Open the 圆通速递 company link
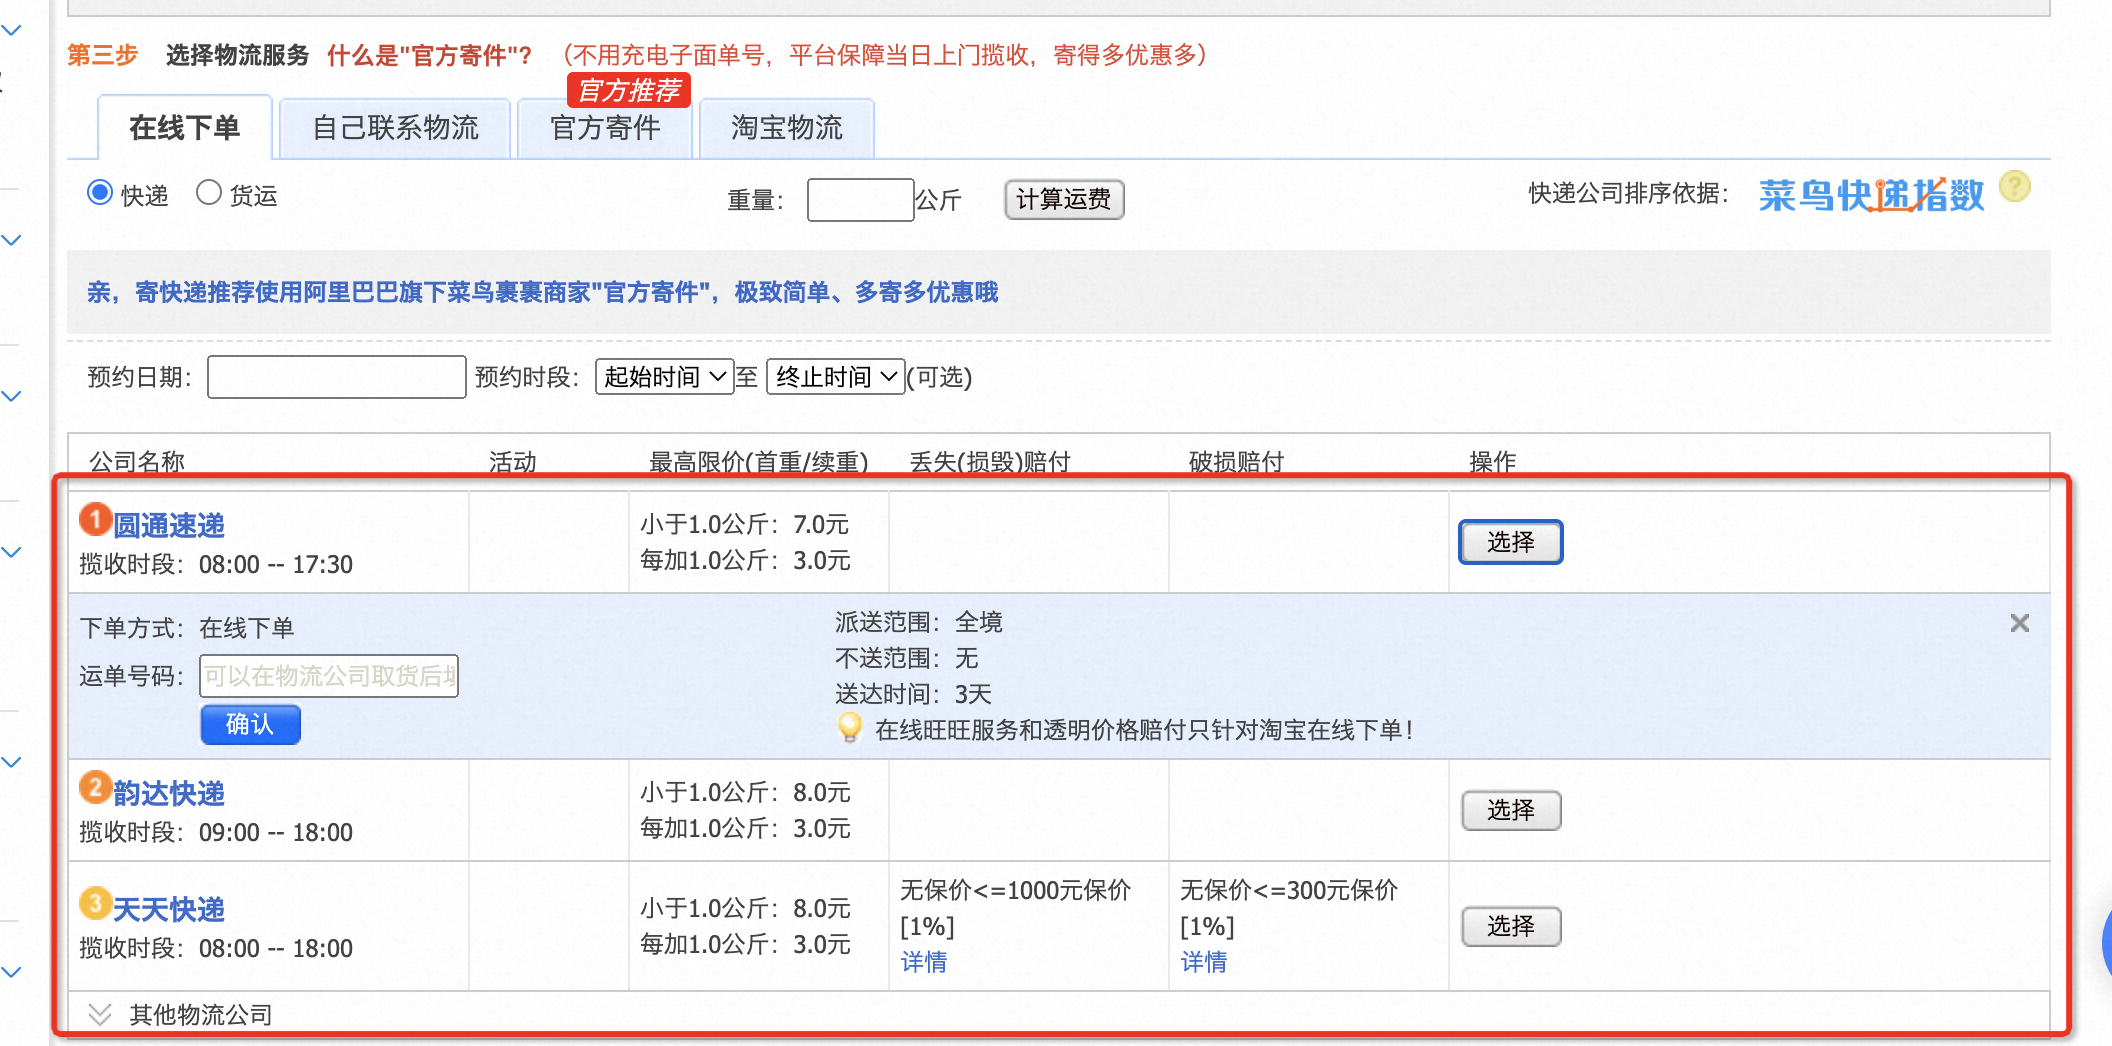The image size is (2112, 1046). click(169, 525)
